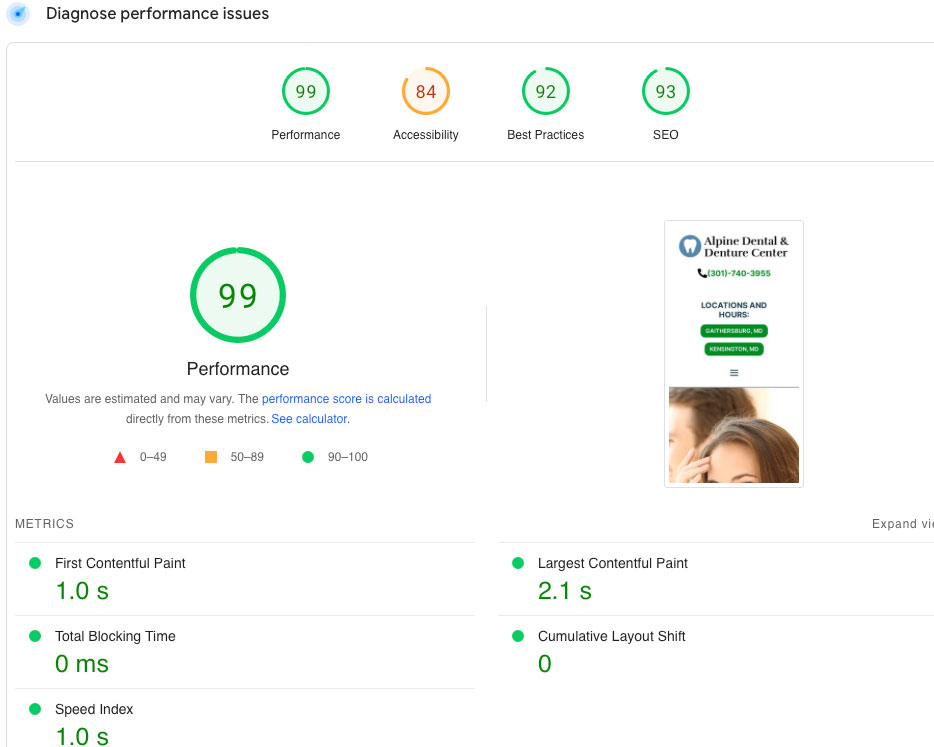Screen dimensions: 934x747
Task: Open the Best Practices score gauge
Action: pos(546,92)
